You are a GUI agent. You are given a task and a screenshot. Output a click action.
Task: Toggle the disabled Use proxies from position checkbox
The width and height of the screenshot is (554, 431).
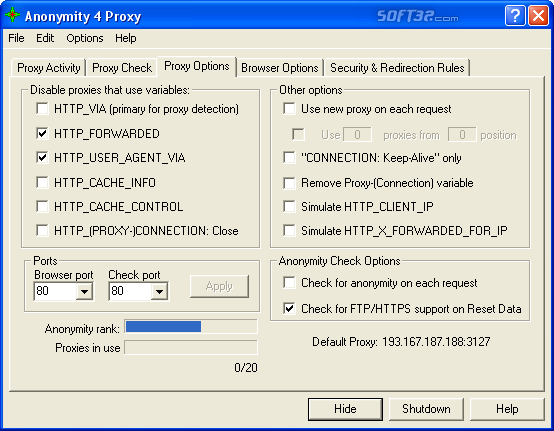tap(299, 135)
